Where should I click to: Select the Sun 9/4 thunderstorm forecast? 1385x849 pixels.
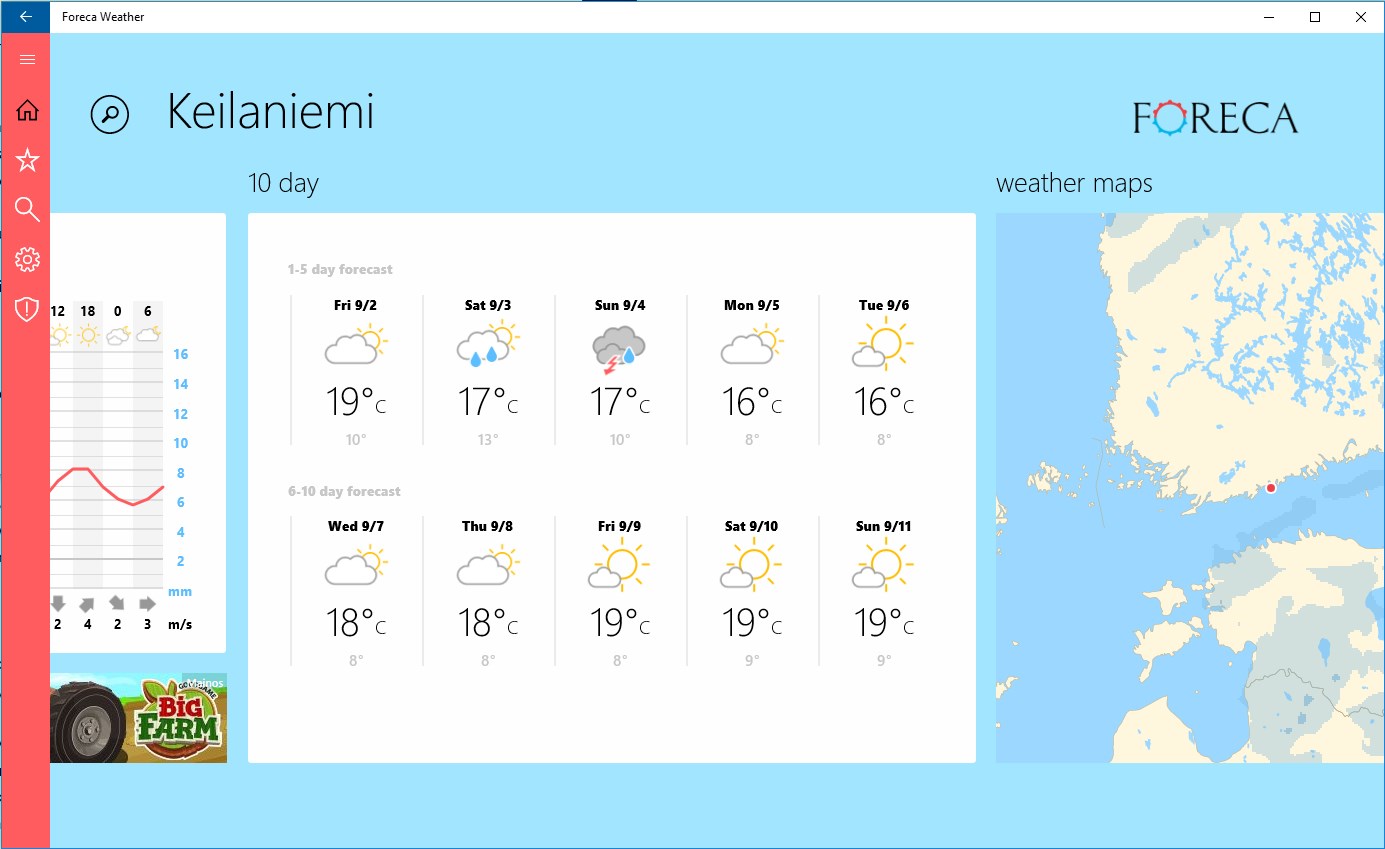[620, 370]
